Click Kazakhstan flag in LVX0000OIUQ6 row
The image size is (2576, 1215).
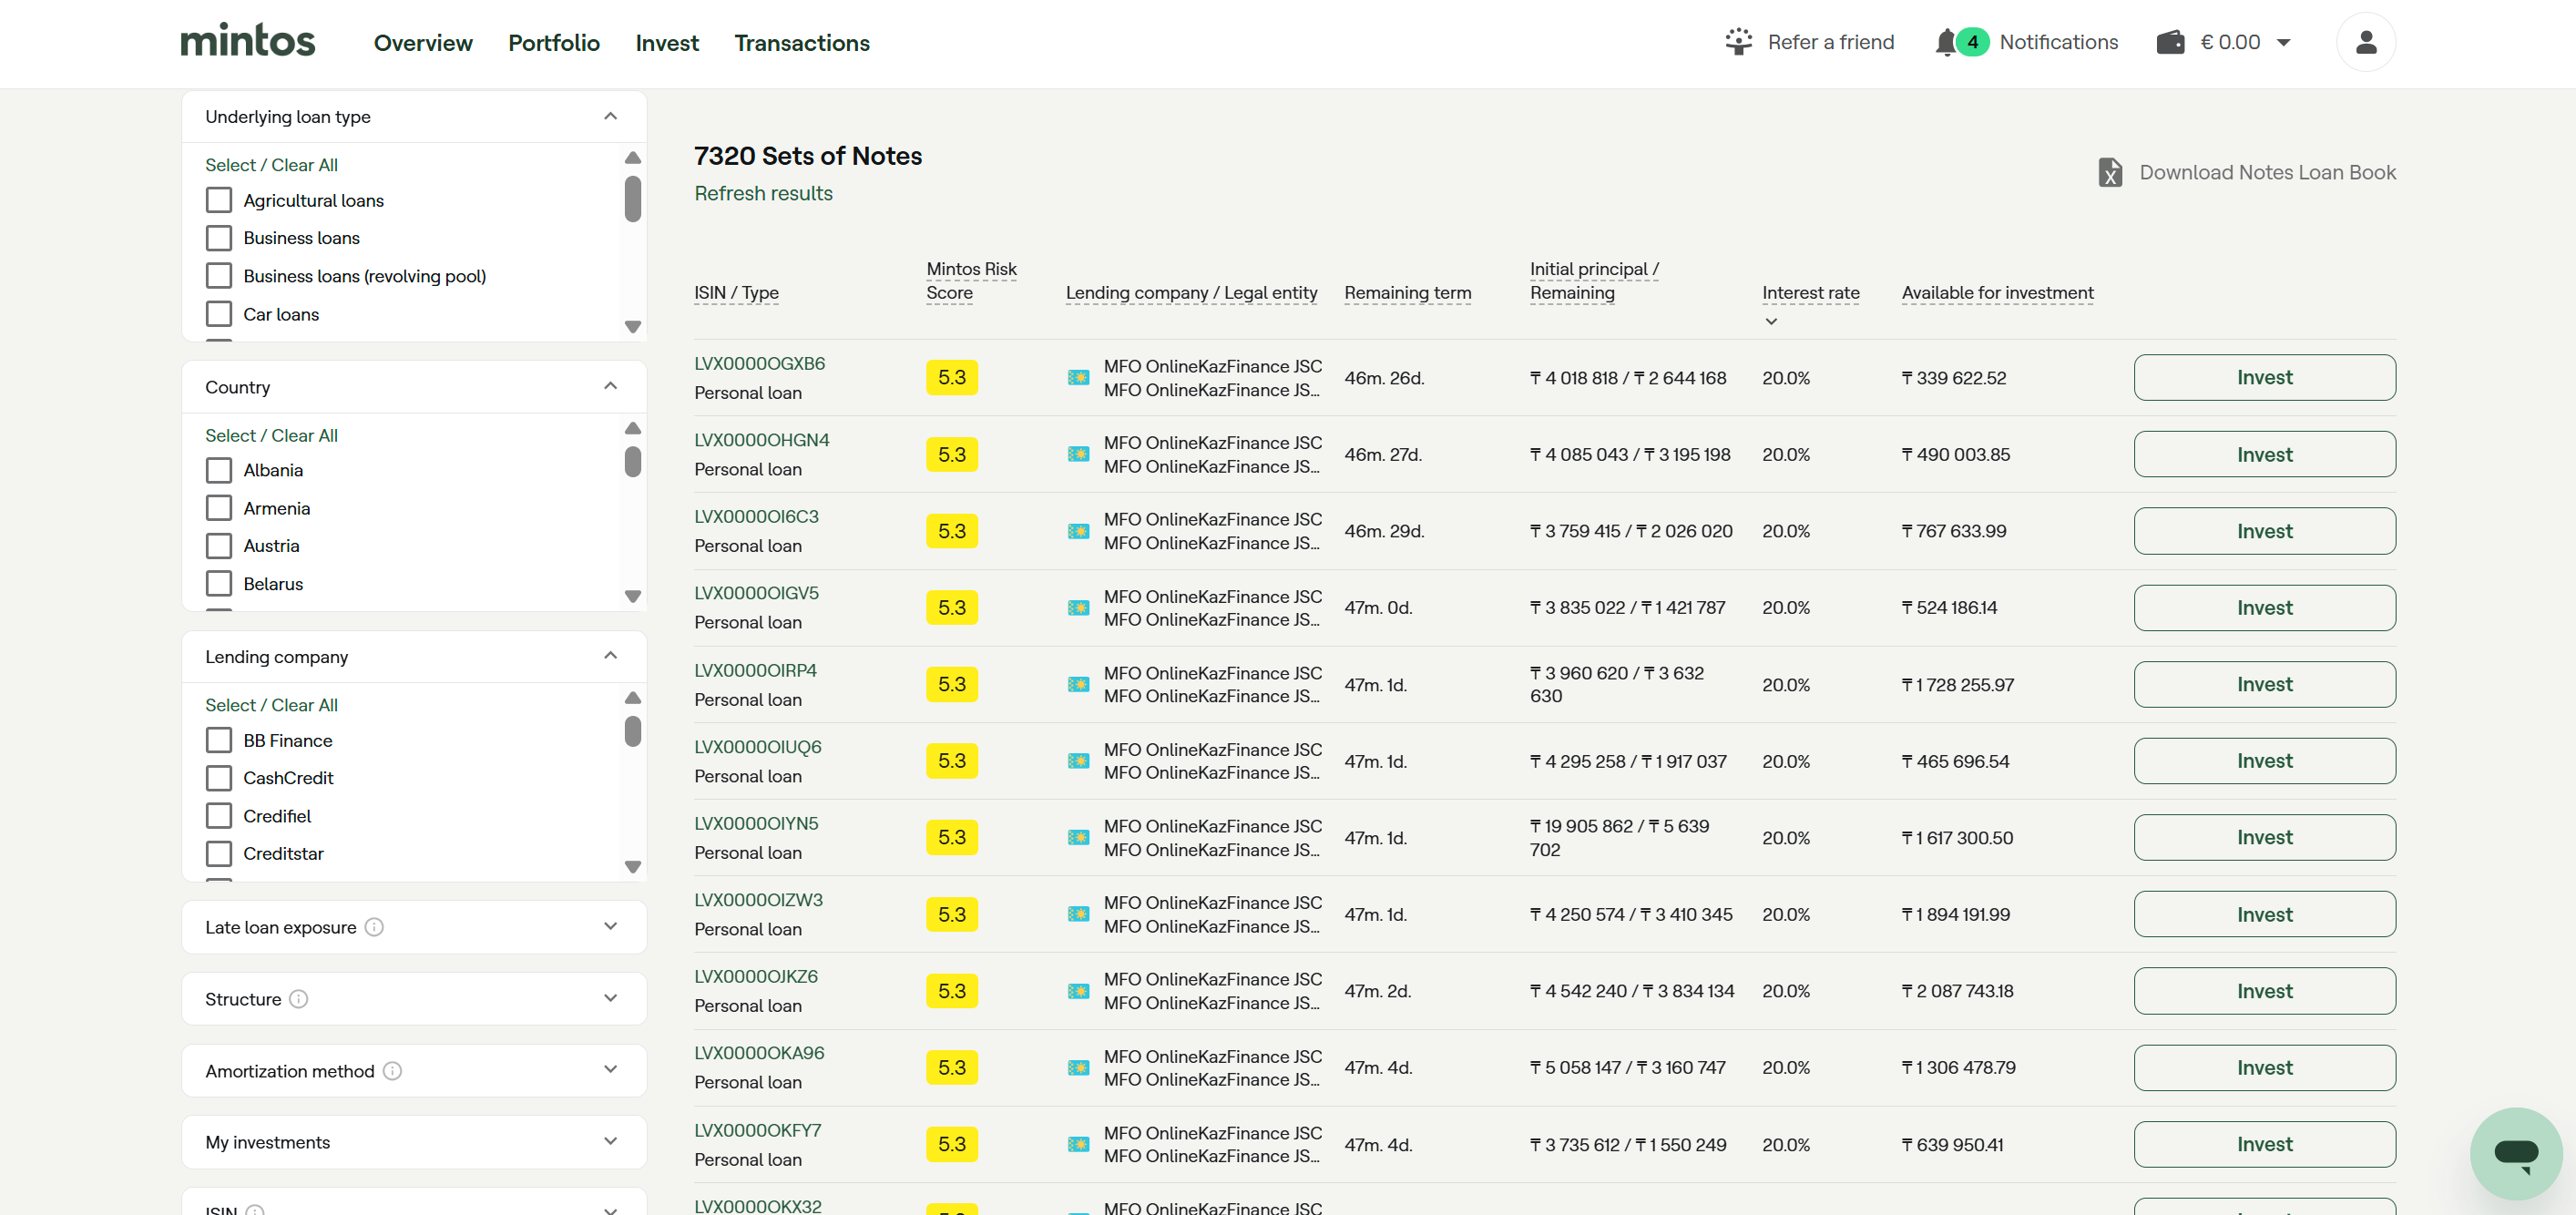click(1078, 761)
